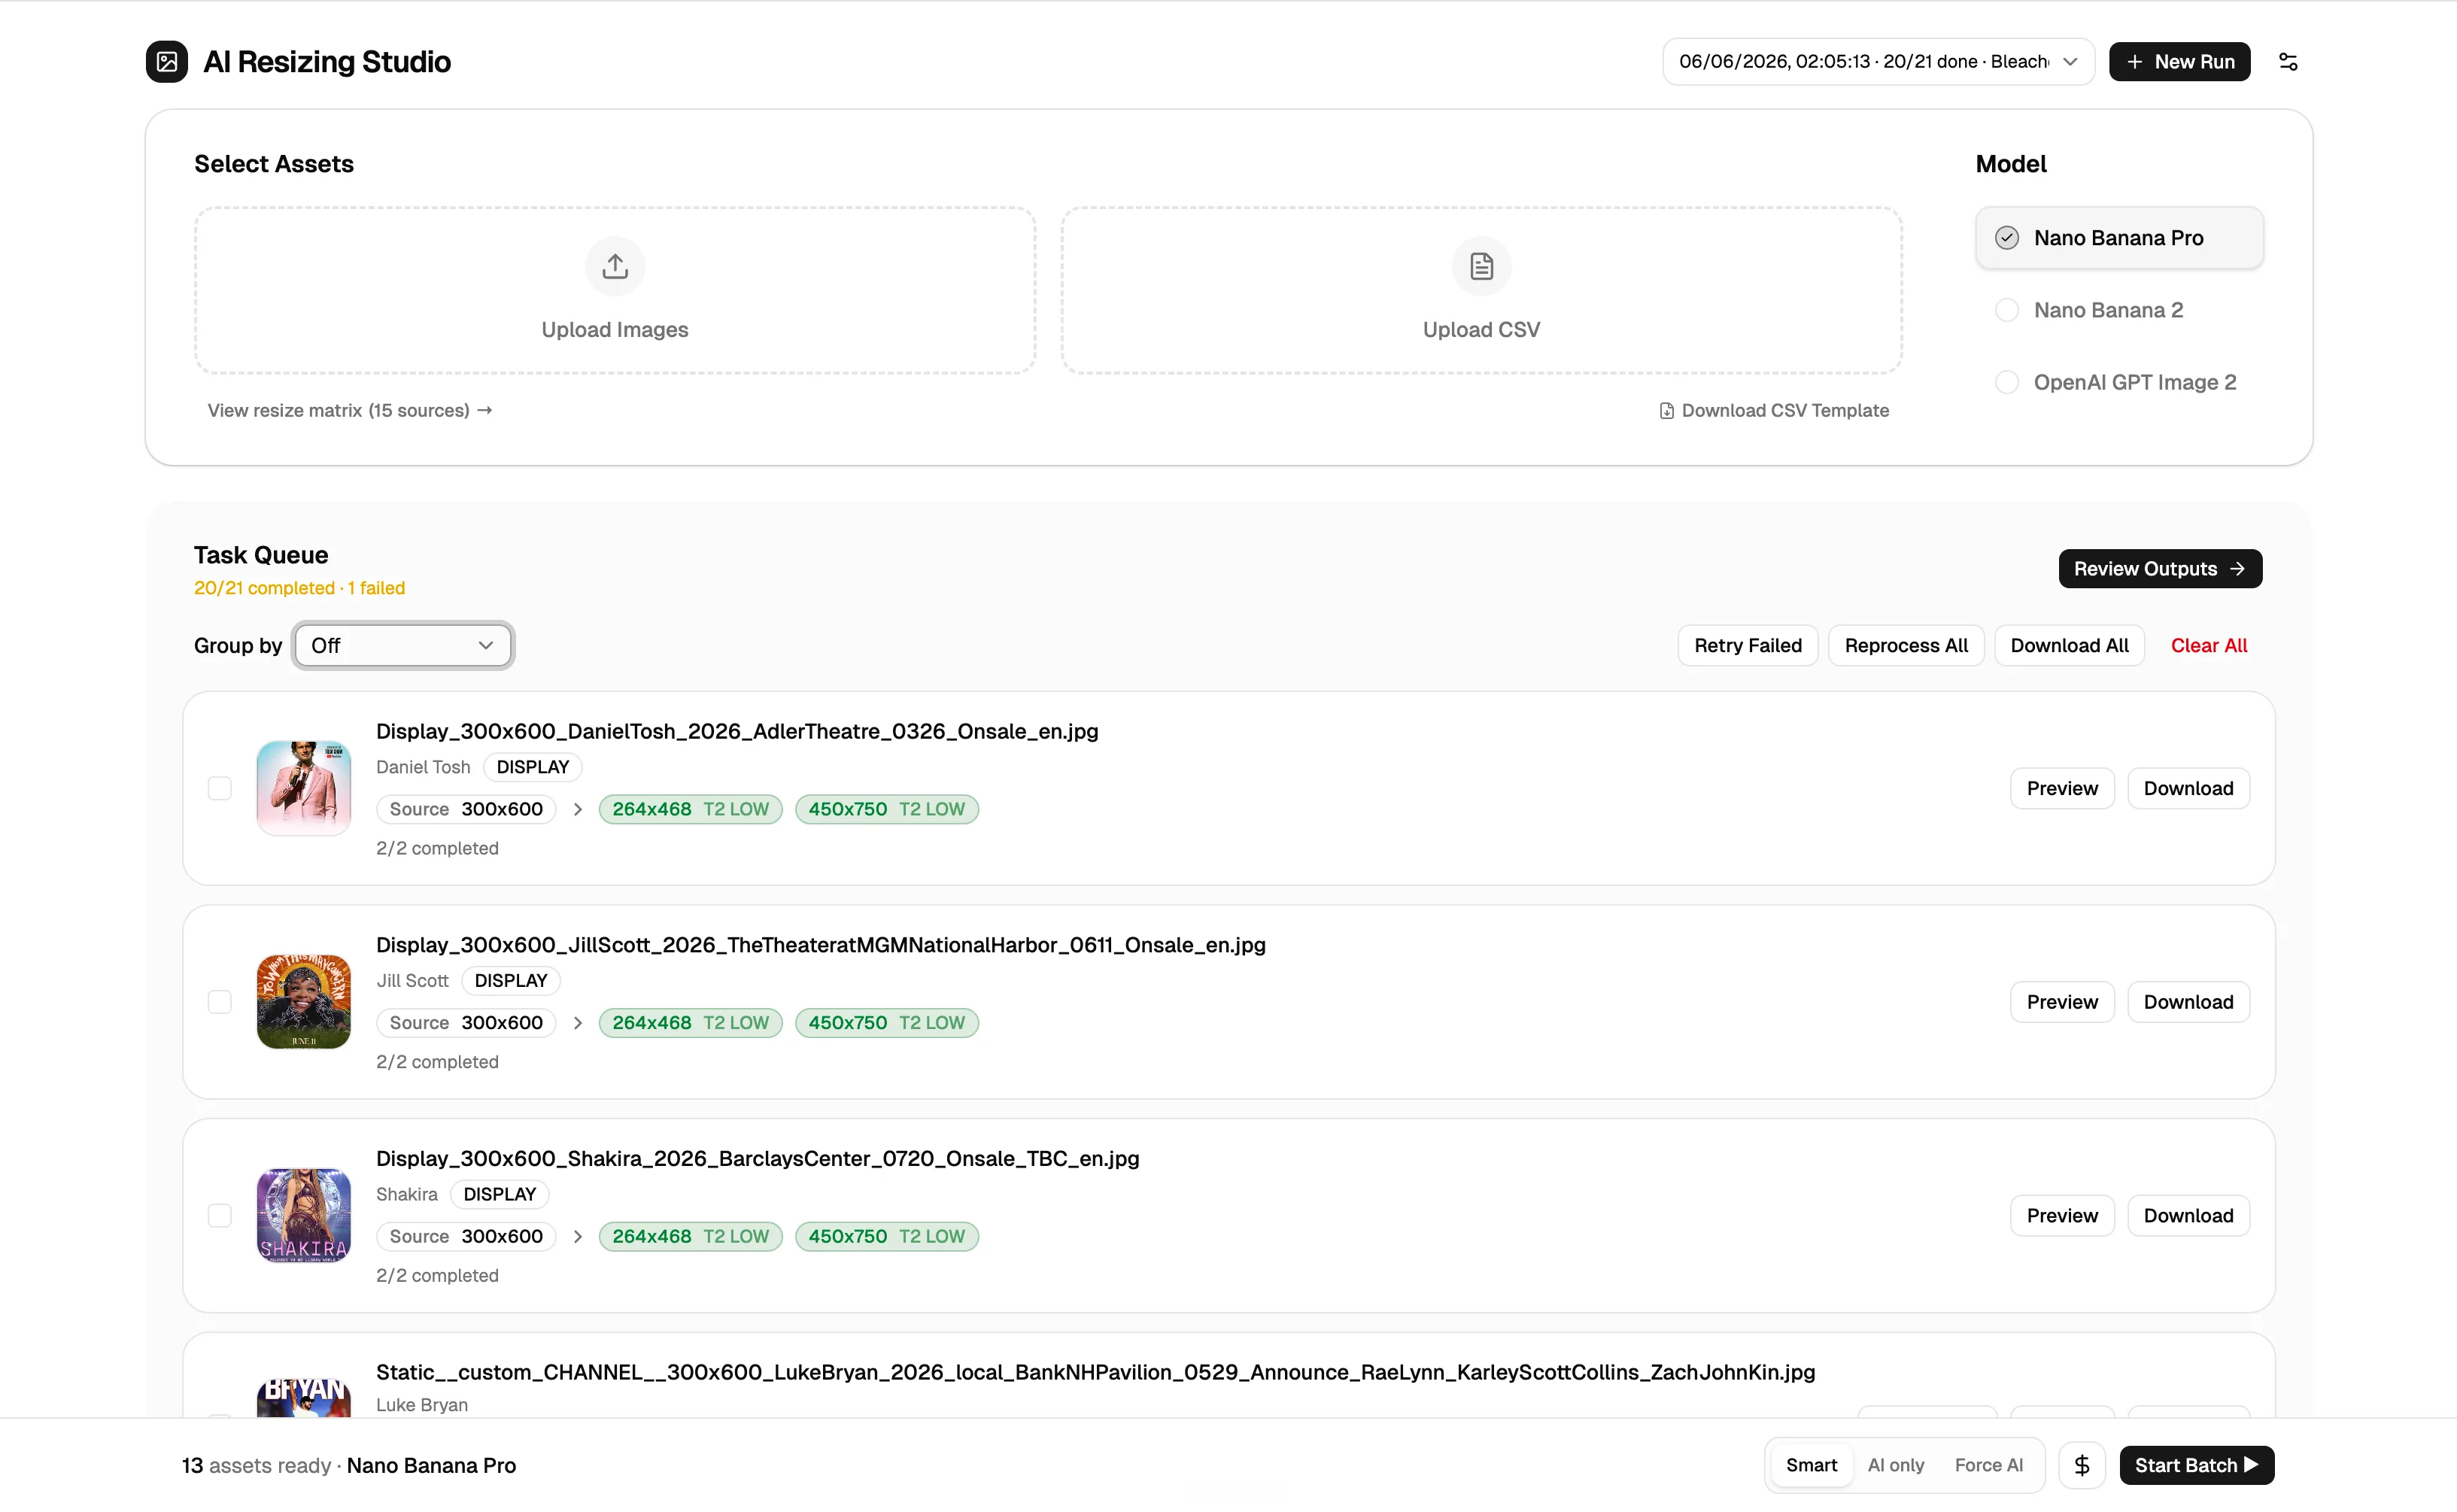Viewport: 2457px width, 1512px height.
Task: Click the cost estimate dollar icon
Action: [2082, 1465]
